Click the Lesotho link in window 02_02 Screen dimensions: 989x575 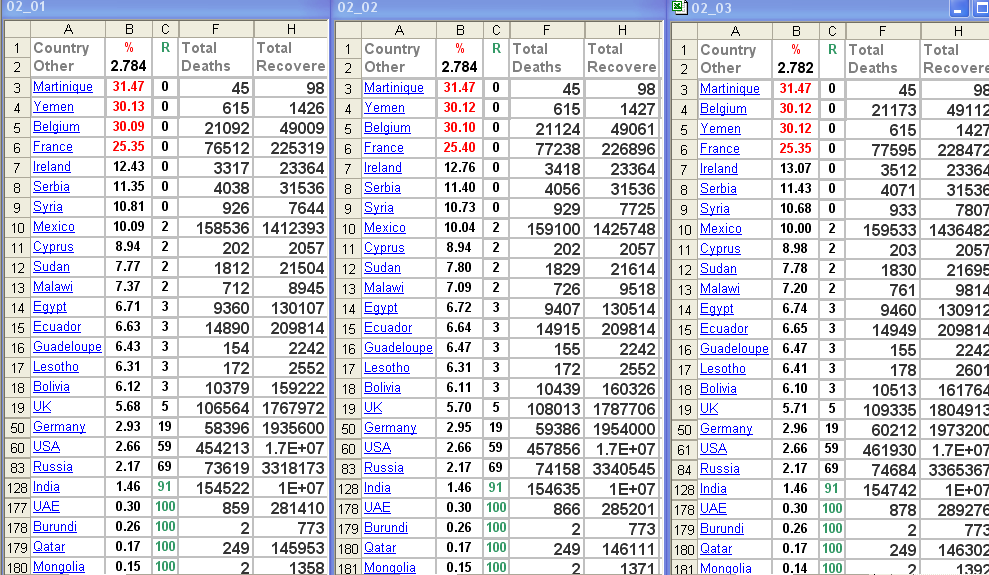pos(386,368)
